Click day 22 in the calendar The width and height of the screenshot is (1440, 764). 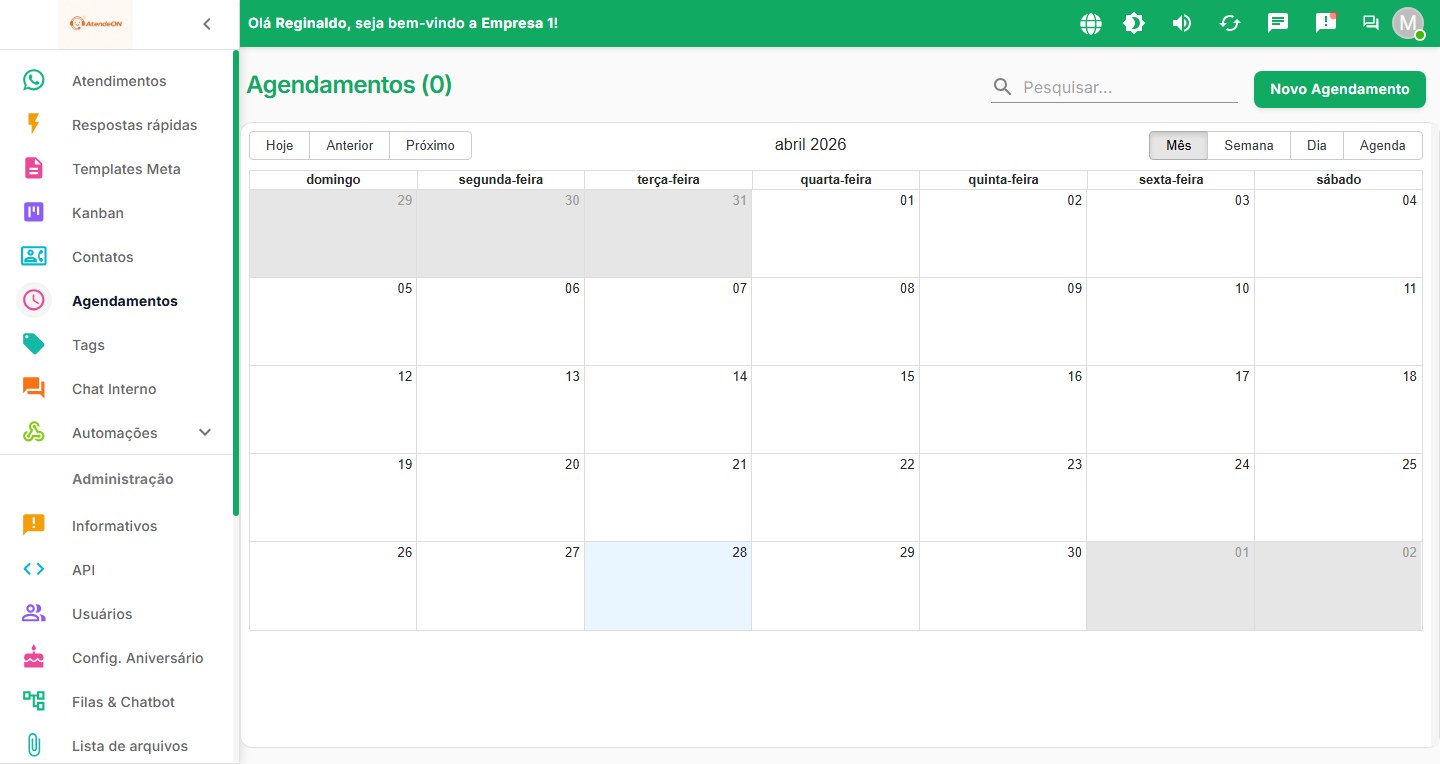click(x=835, y=497)
